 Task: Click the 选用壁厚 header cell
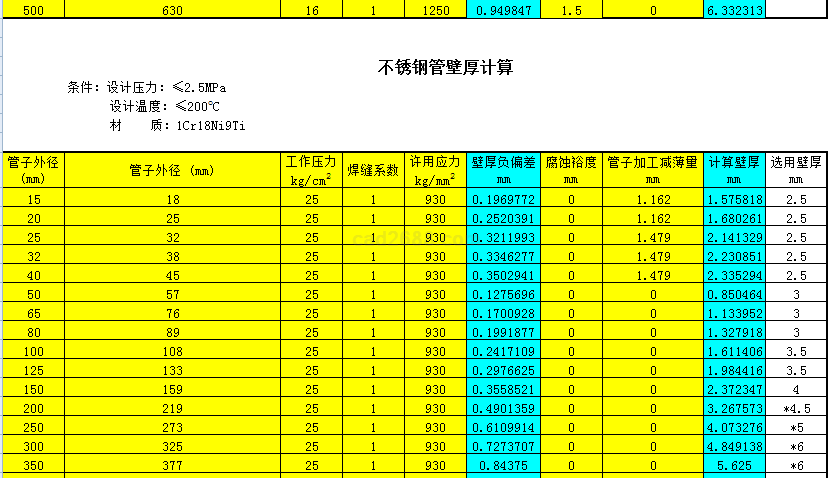pyautogui.click(x=796, y=170)
